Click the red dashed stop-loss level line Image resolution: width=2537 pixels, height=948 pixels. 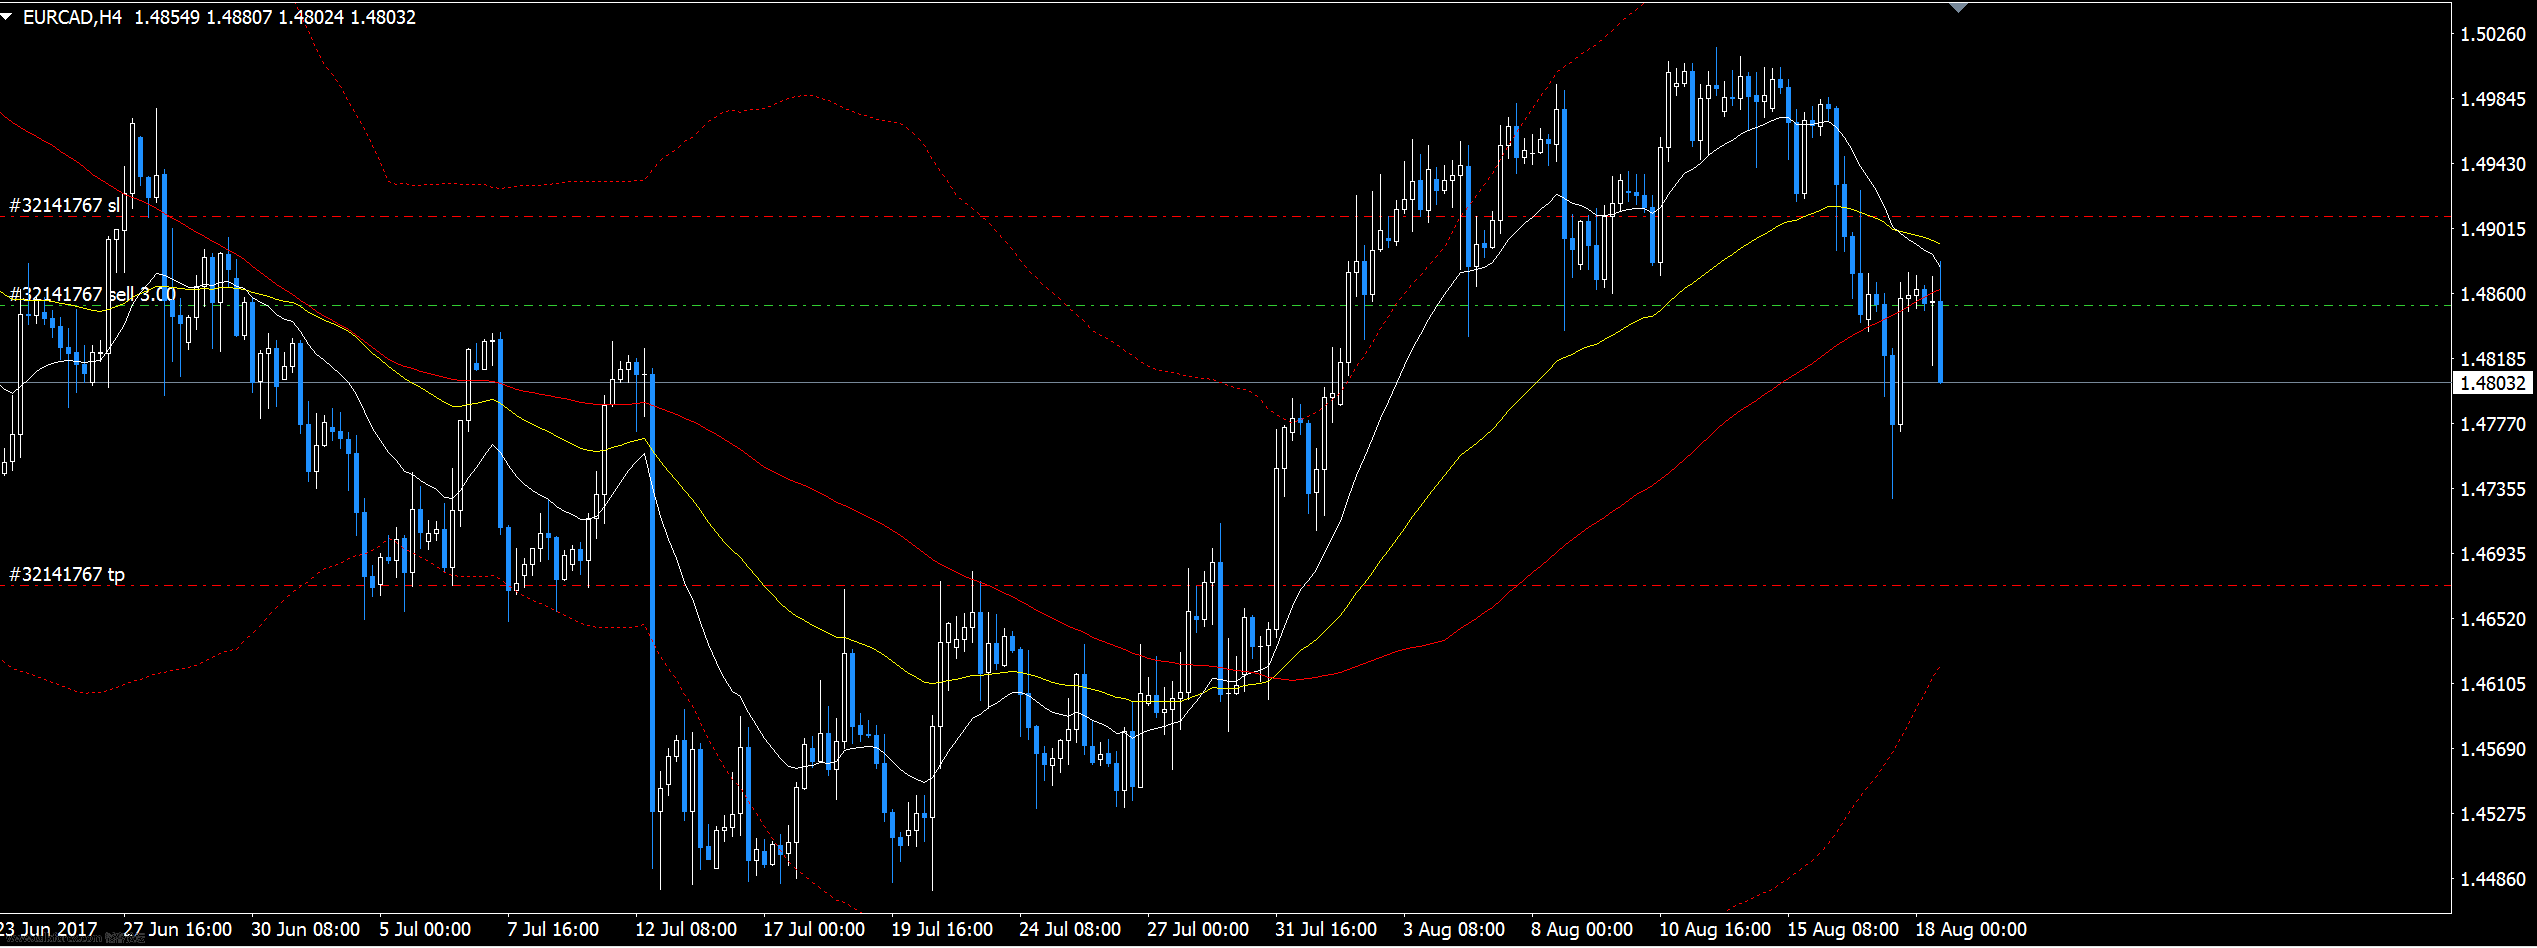pos(1225,217)
